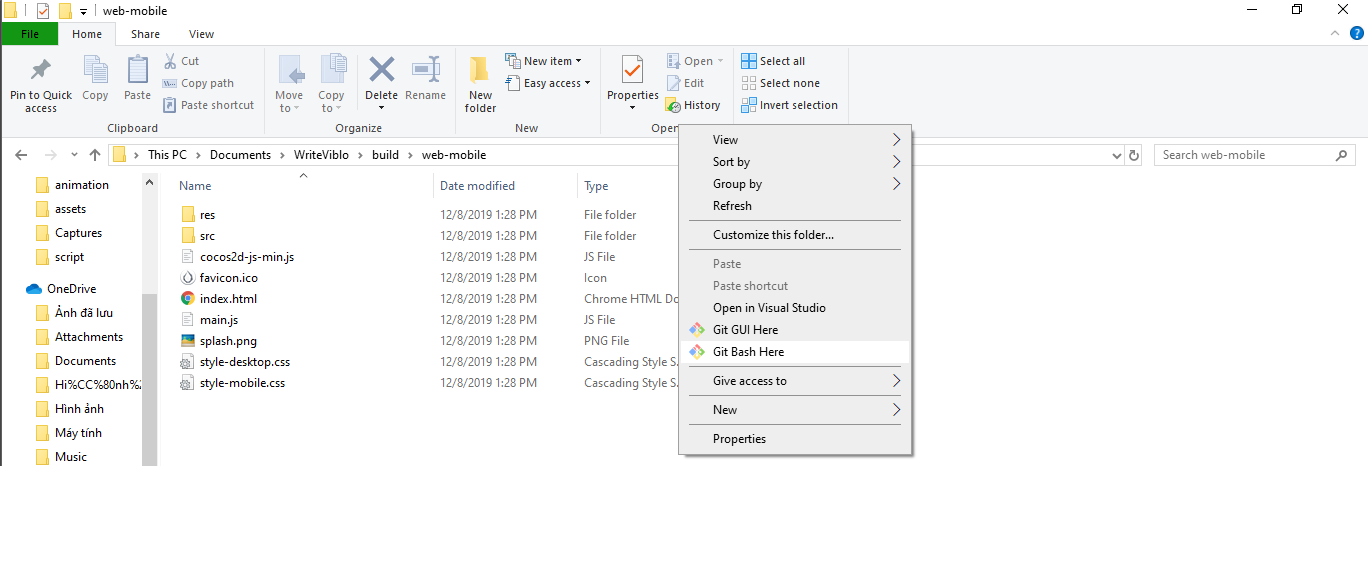1372x564 pixels.
Task: Click the Cut command icon
Action: [x=171, y=61]
